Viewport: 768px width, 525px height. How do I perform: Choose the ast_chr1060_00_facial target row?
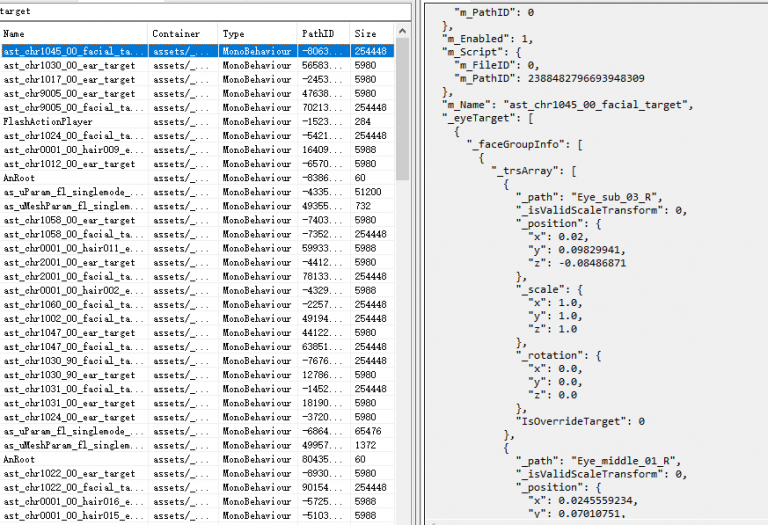(x=69, y=304)
